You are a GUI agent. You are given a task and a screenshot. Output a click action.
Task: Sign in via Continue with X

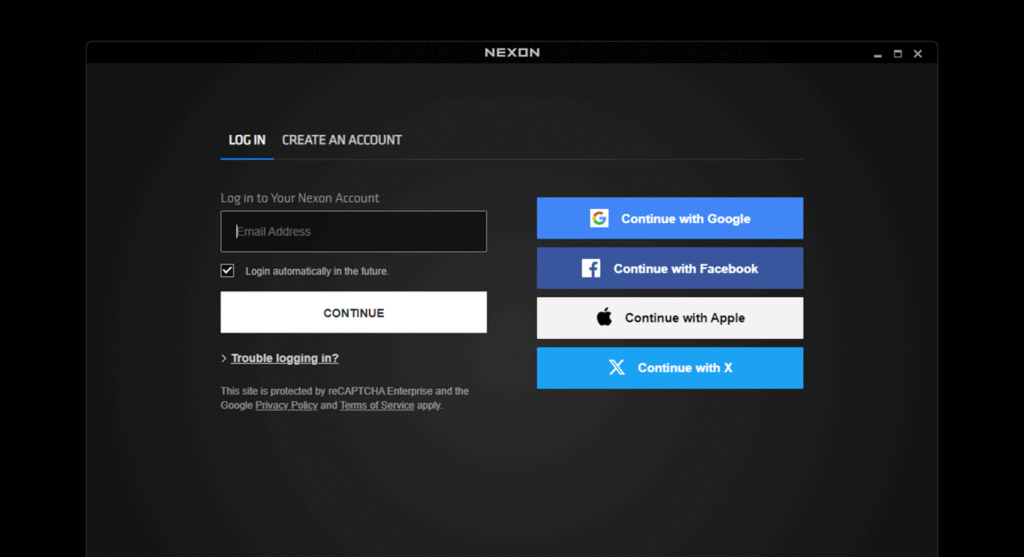click(670, 368)
